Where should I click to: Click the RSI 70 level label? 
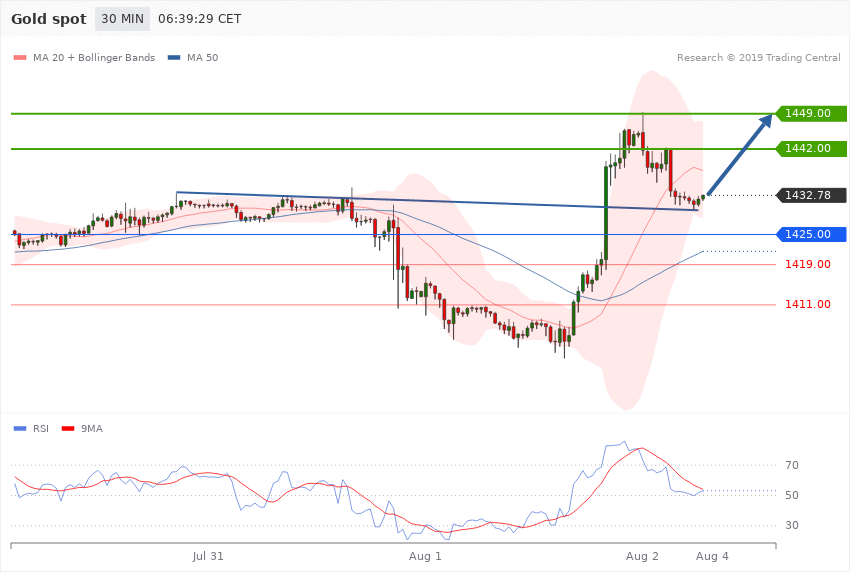(792, 465)
